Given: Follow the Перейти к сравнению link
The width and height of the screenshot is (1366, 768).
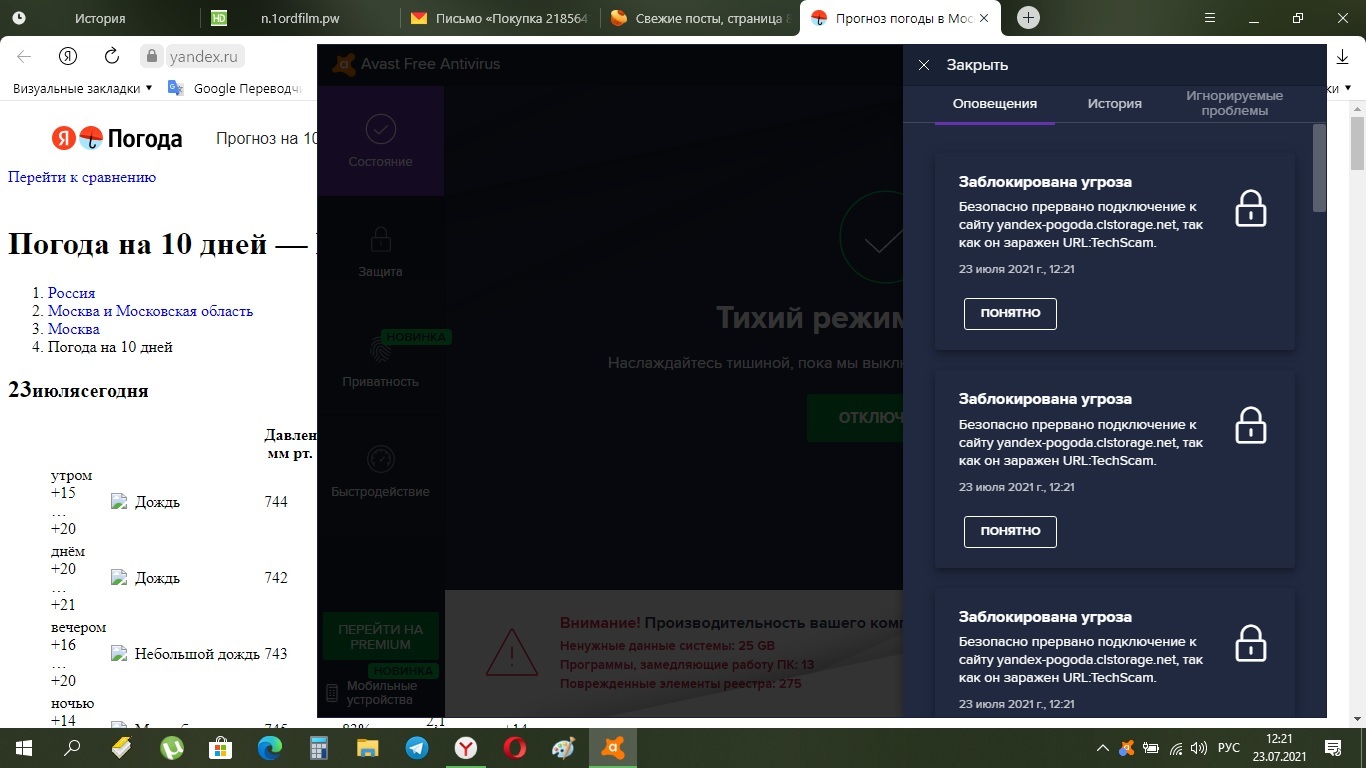Looking at the screenshot, I should (82, 177).
